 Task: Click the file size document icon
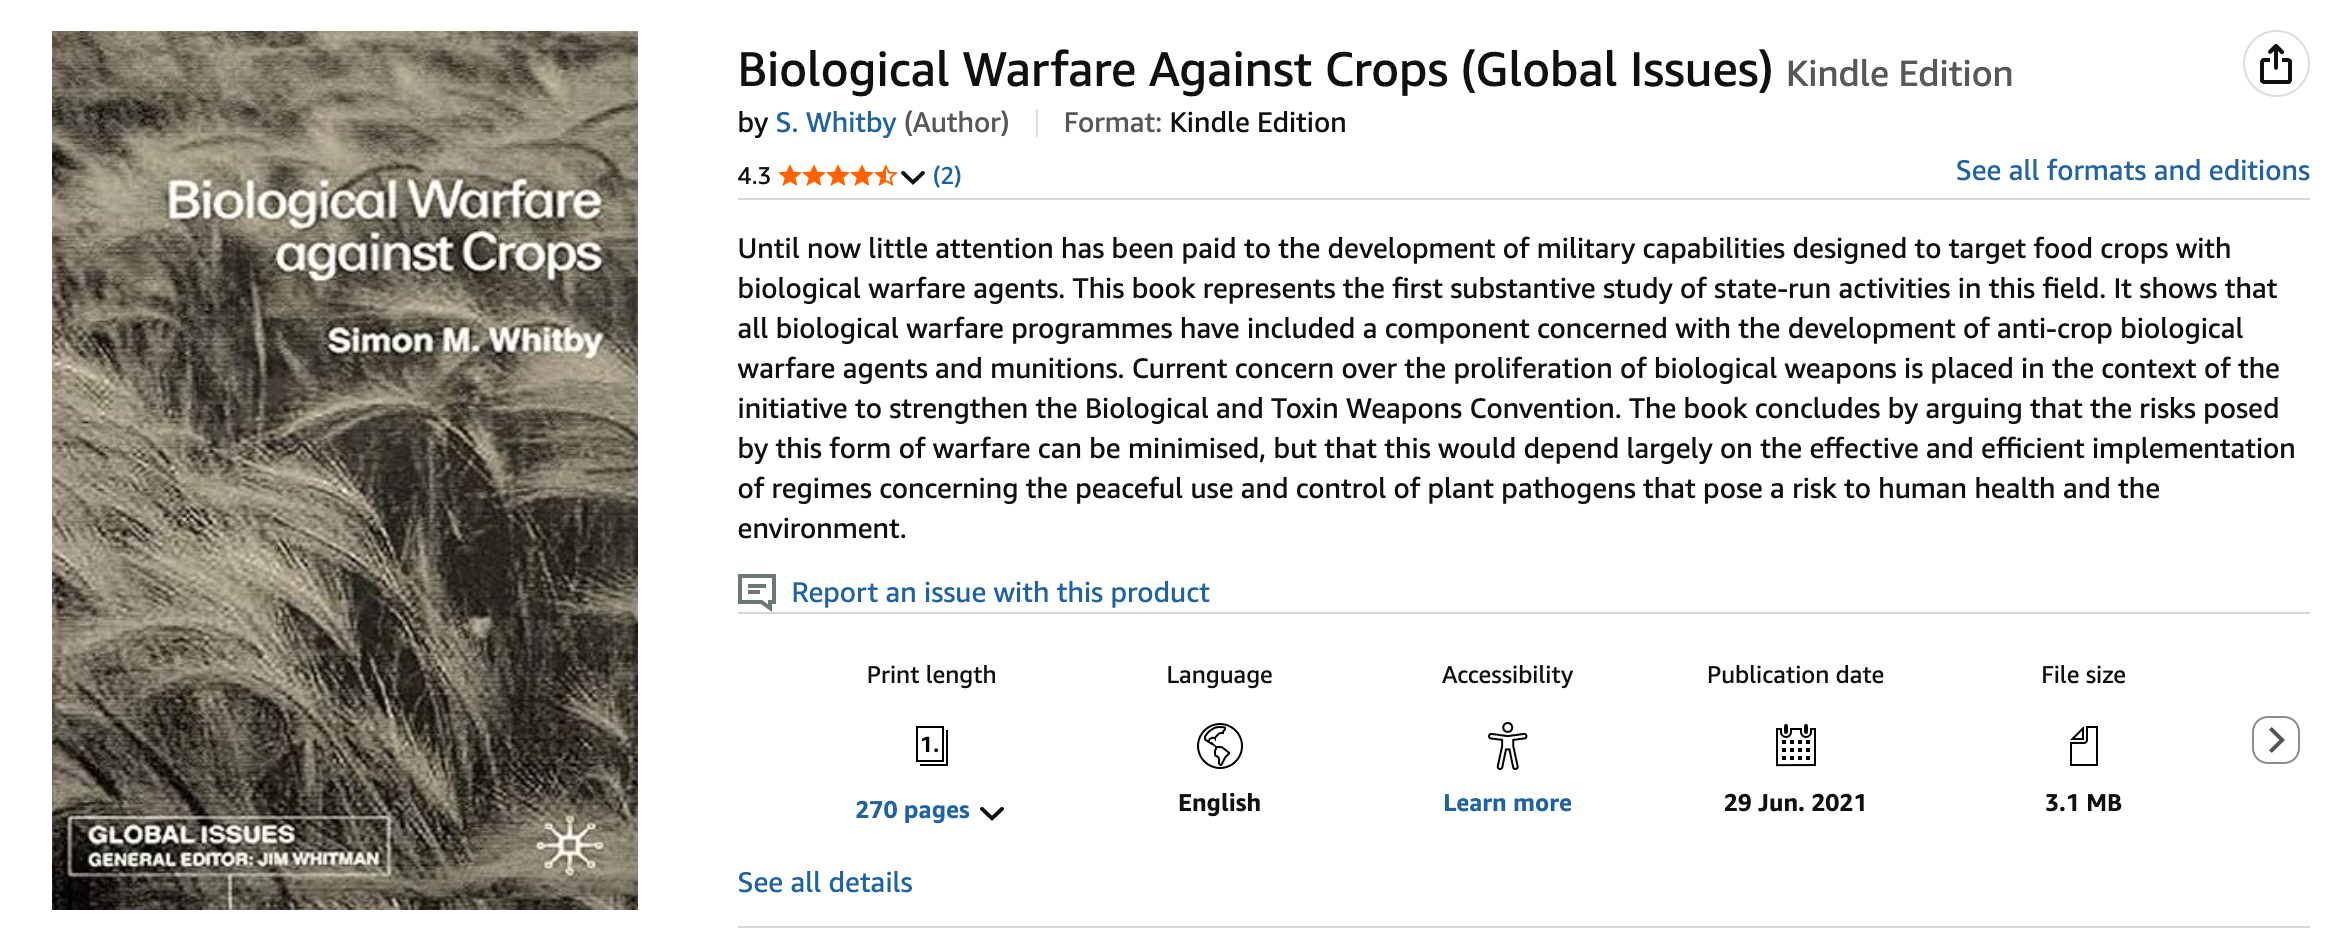point(2084,744)
